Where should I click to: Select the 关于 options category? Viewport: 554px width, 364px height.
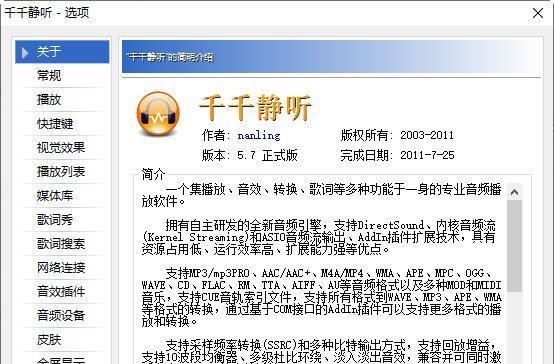point(62,52)
